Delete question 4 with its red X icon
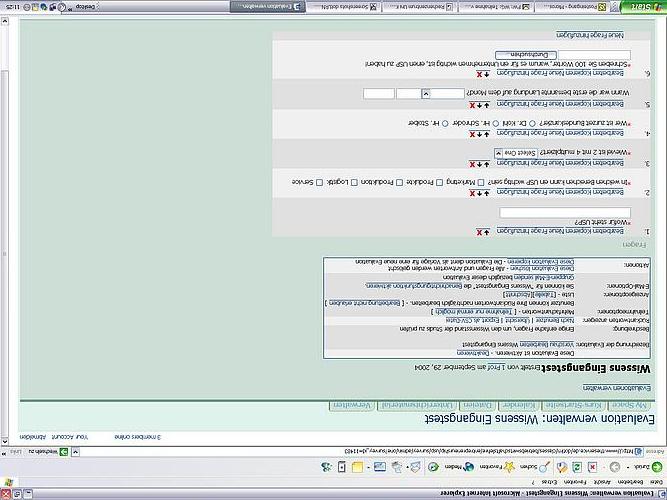 472,134
